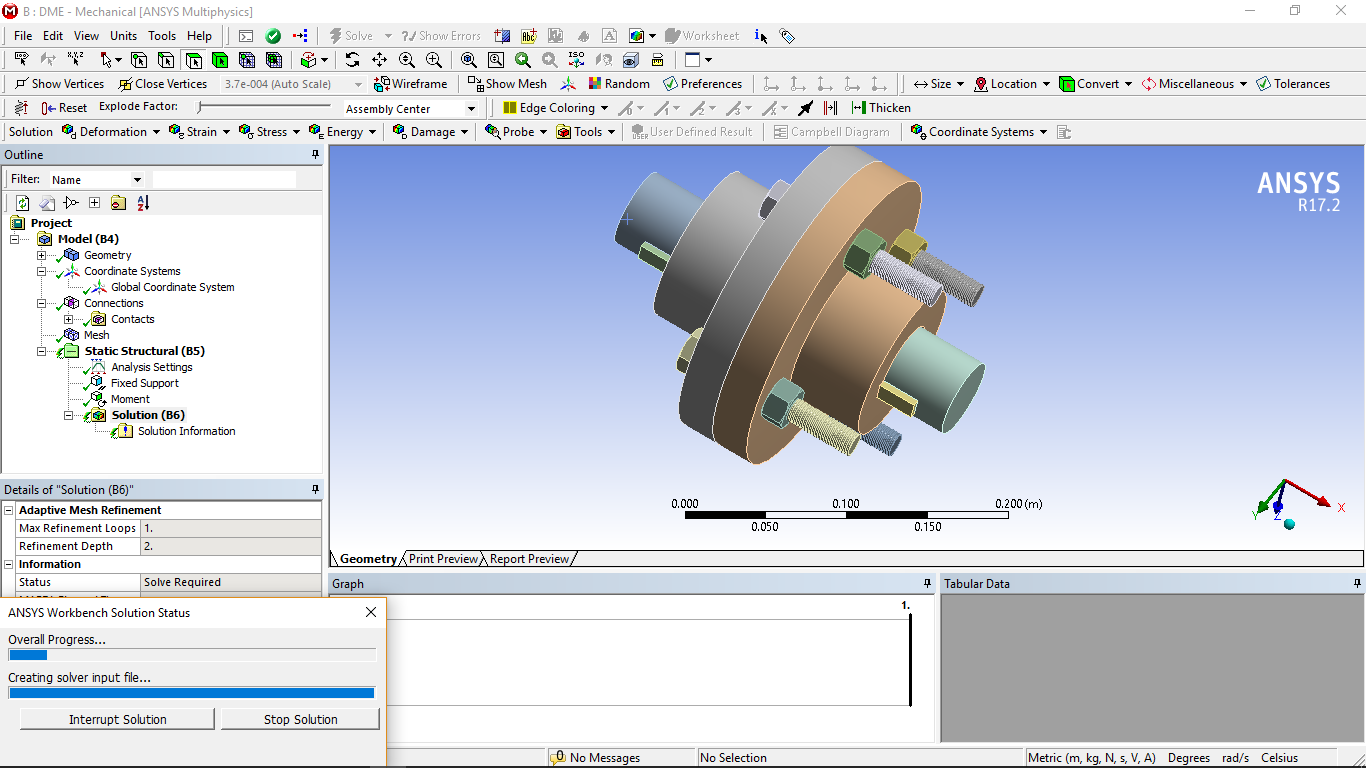The width and height of the screenshot is (1366, 768).
Task: Open the Thicken annotation tool
Action: (858, 108)
